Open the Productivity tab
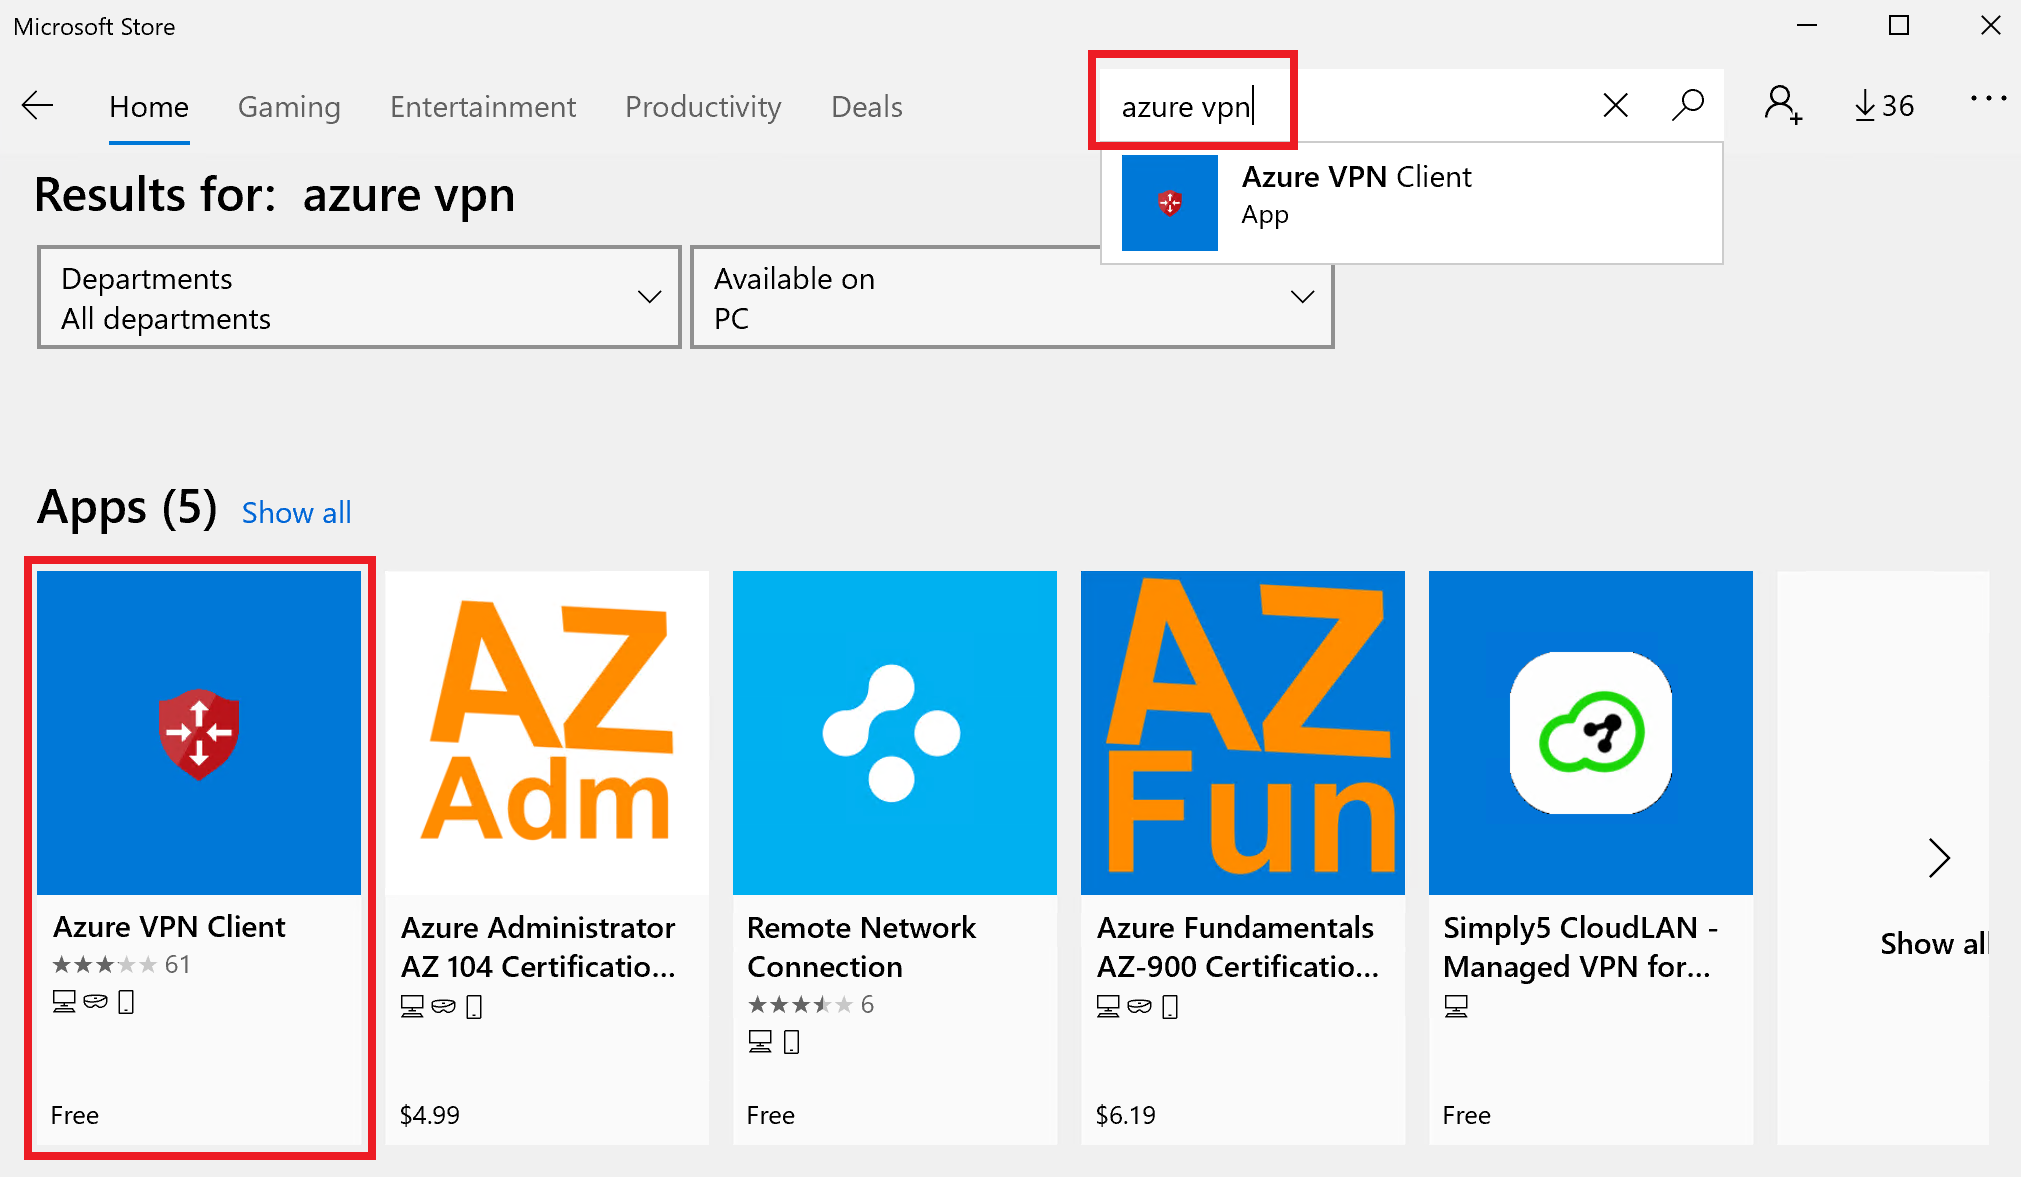This screenshot has height=1177, width=2021. (703, 107)
